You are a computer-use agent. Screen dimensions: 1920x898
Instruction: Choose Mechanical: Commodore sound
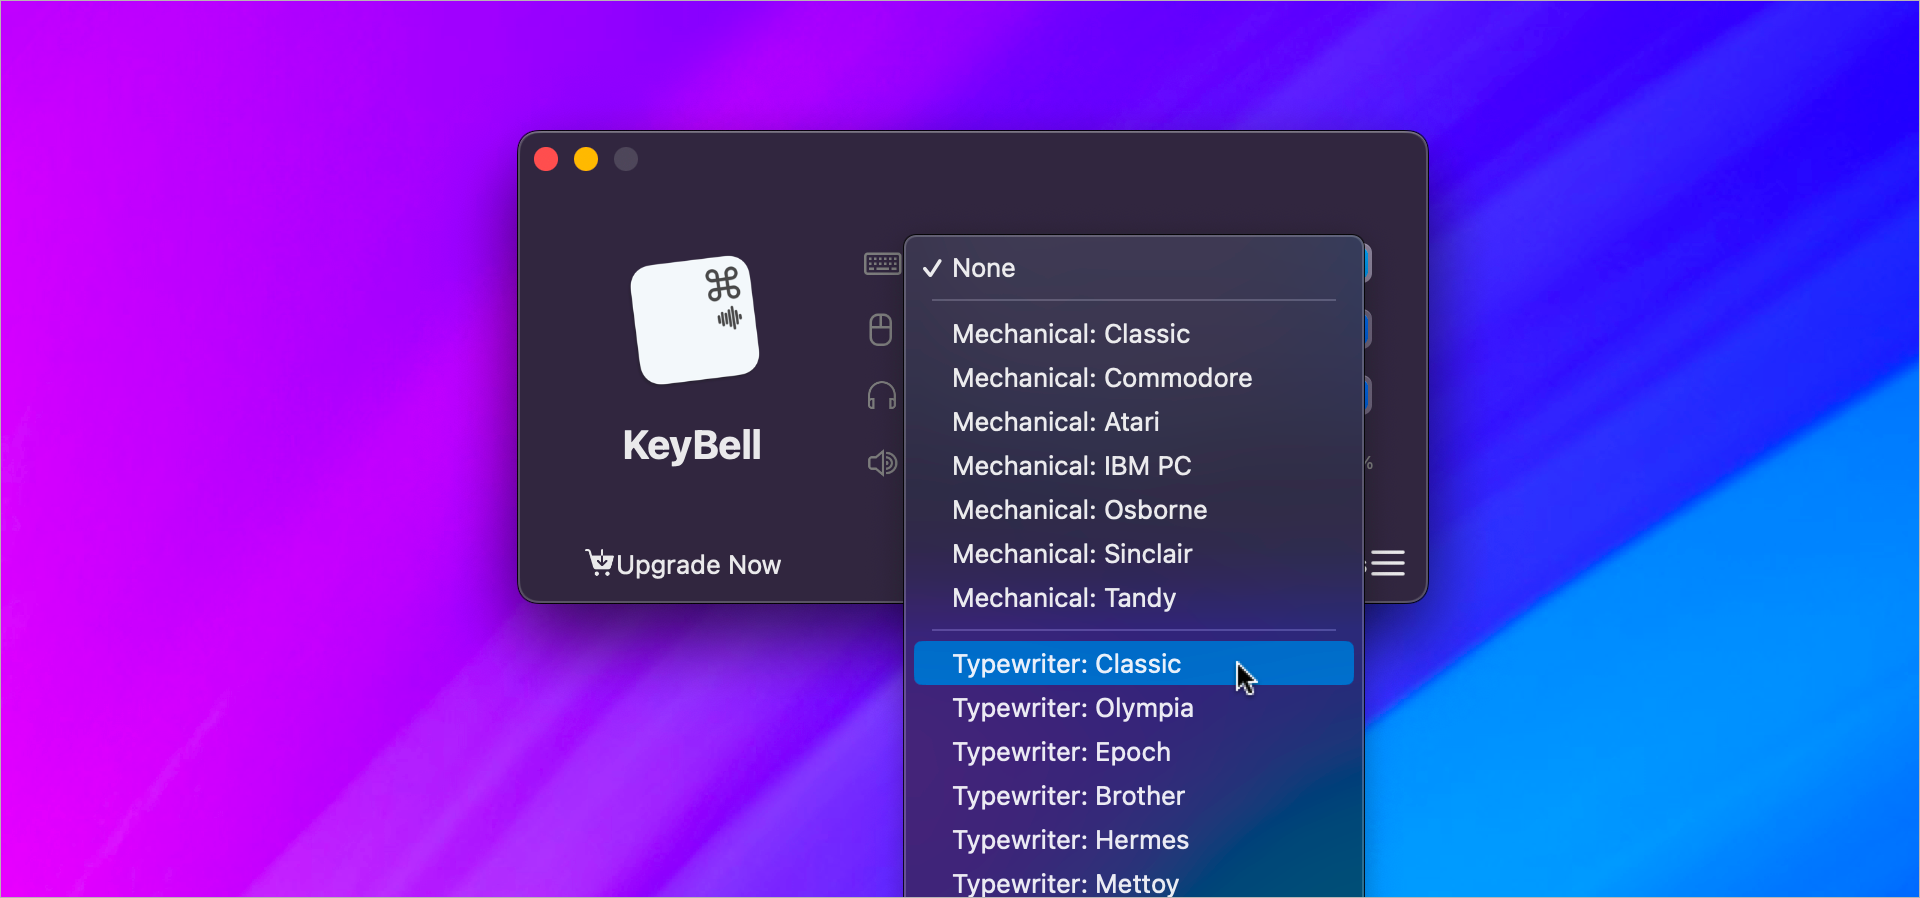tap(1134, 378)
